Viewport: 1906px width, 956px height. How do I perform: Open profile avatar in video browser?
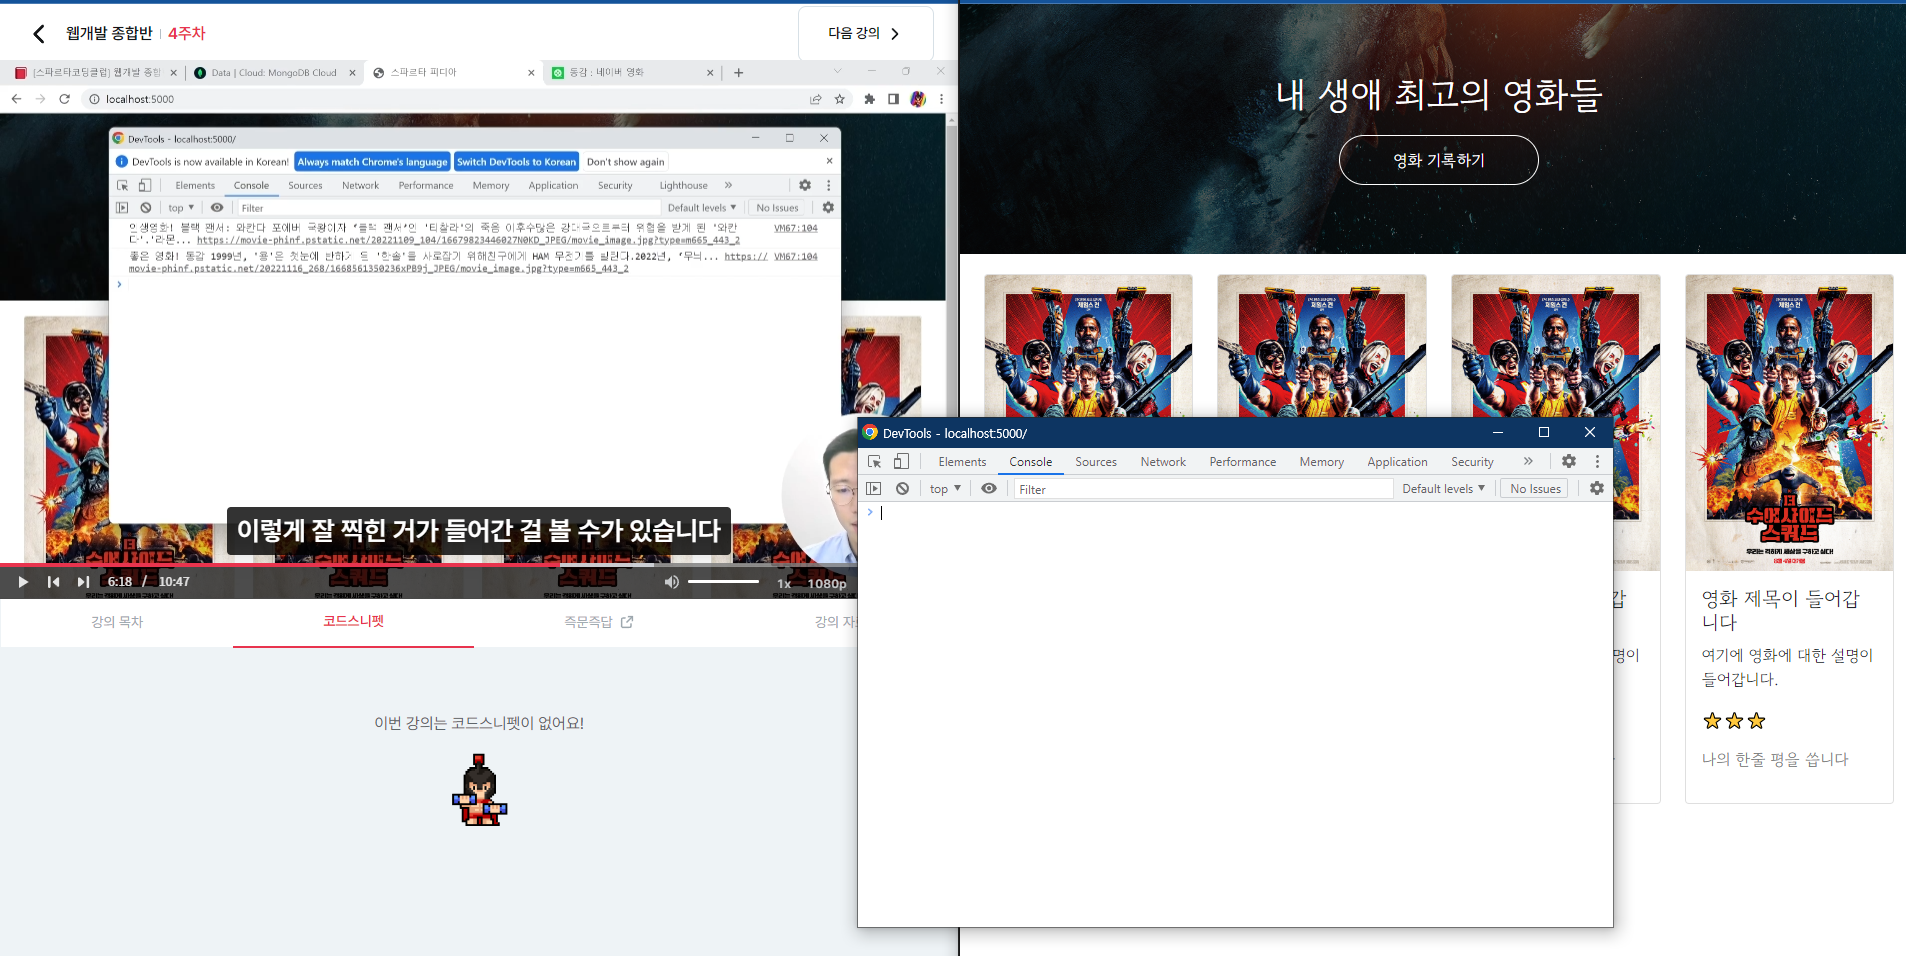pos(918,99)
